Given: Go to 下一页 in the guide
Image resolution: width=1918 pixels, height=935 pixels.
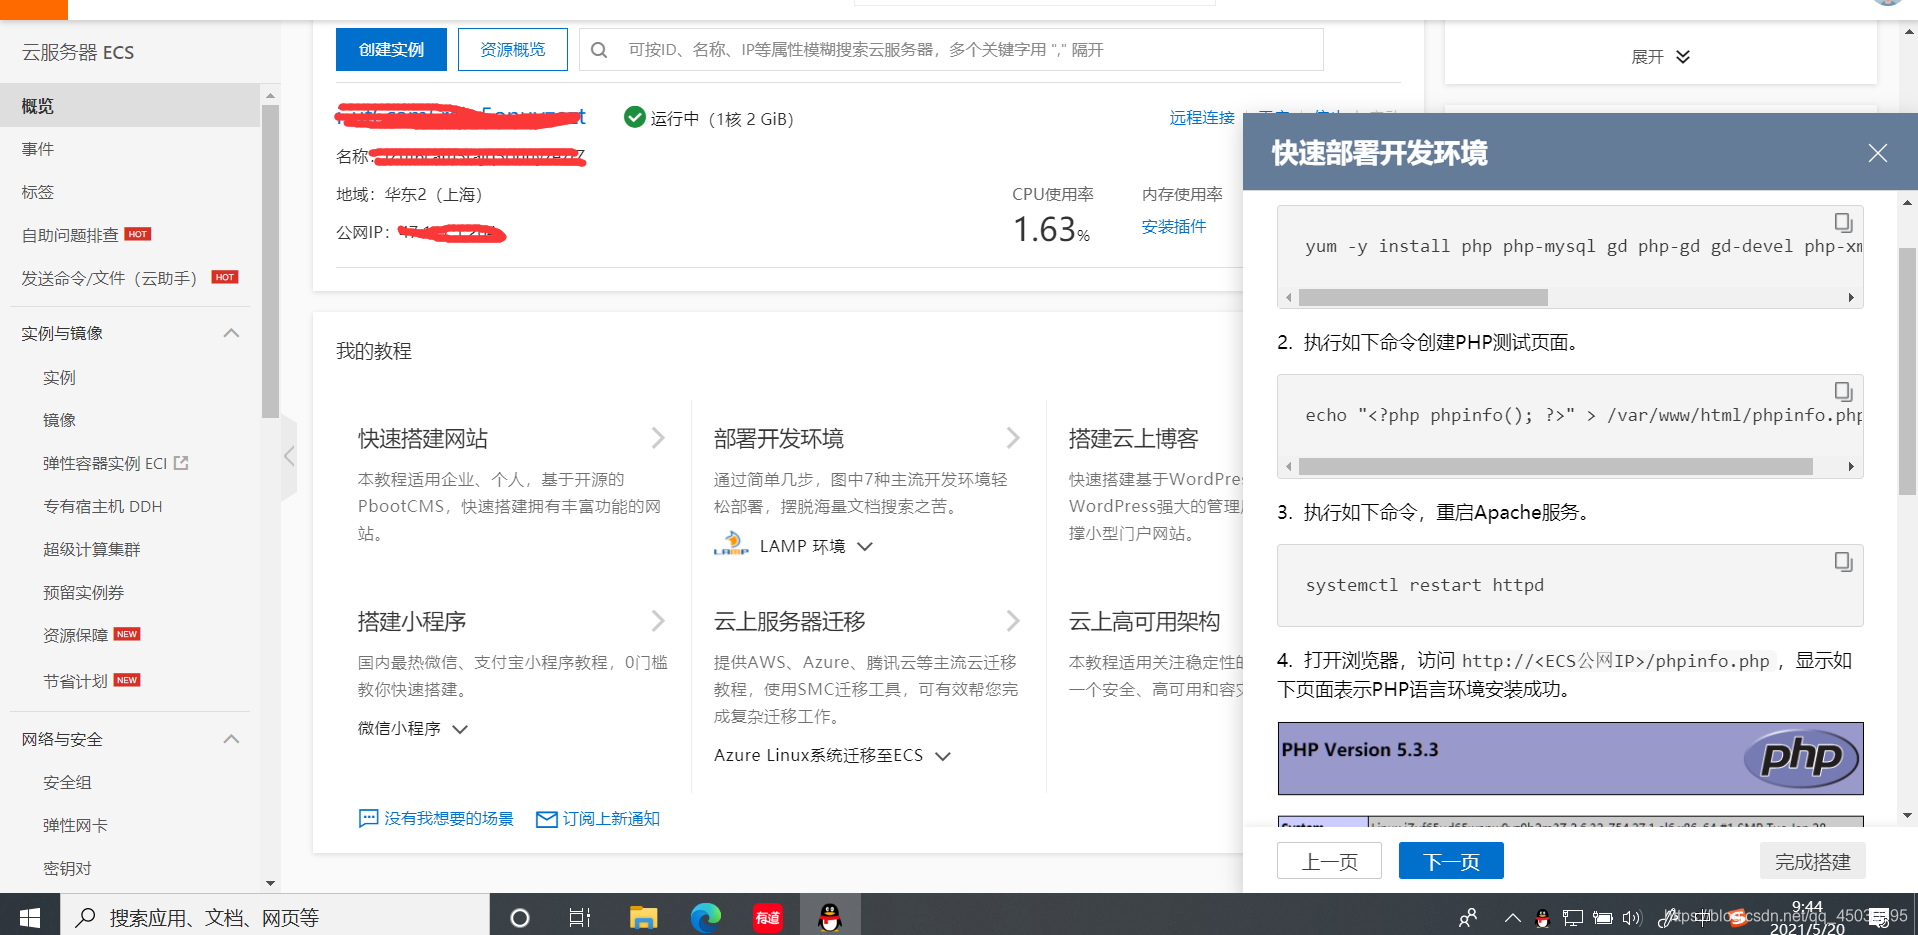Looking at the screenshot, I should pyautogui.click(x=1450, y=861).
